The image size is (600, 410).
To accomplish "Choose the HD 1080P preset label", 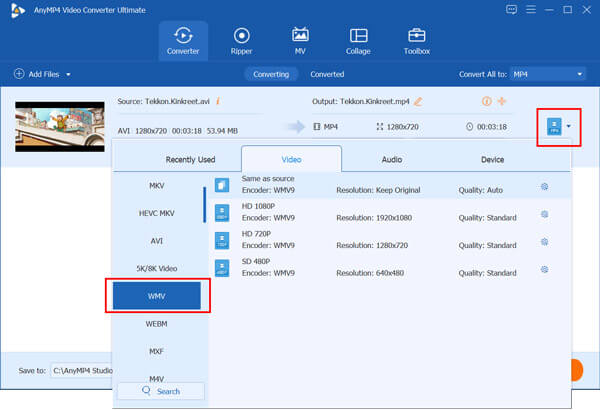I will click(258, 206).
